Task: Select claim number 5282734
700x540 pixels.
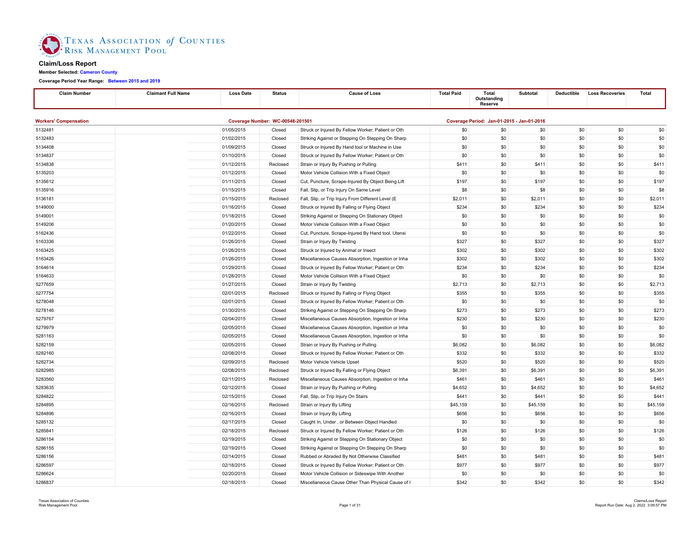Action: click(x=45, y=362)
